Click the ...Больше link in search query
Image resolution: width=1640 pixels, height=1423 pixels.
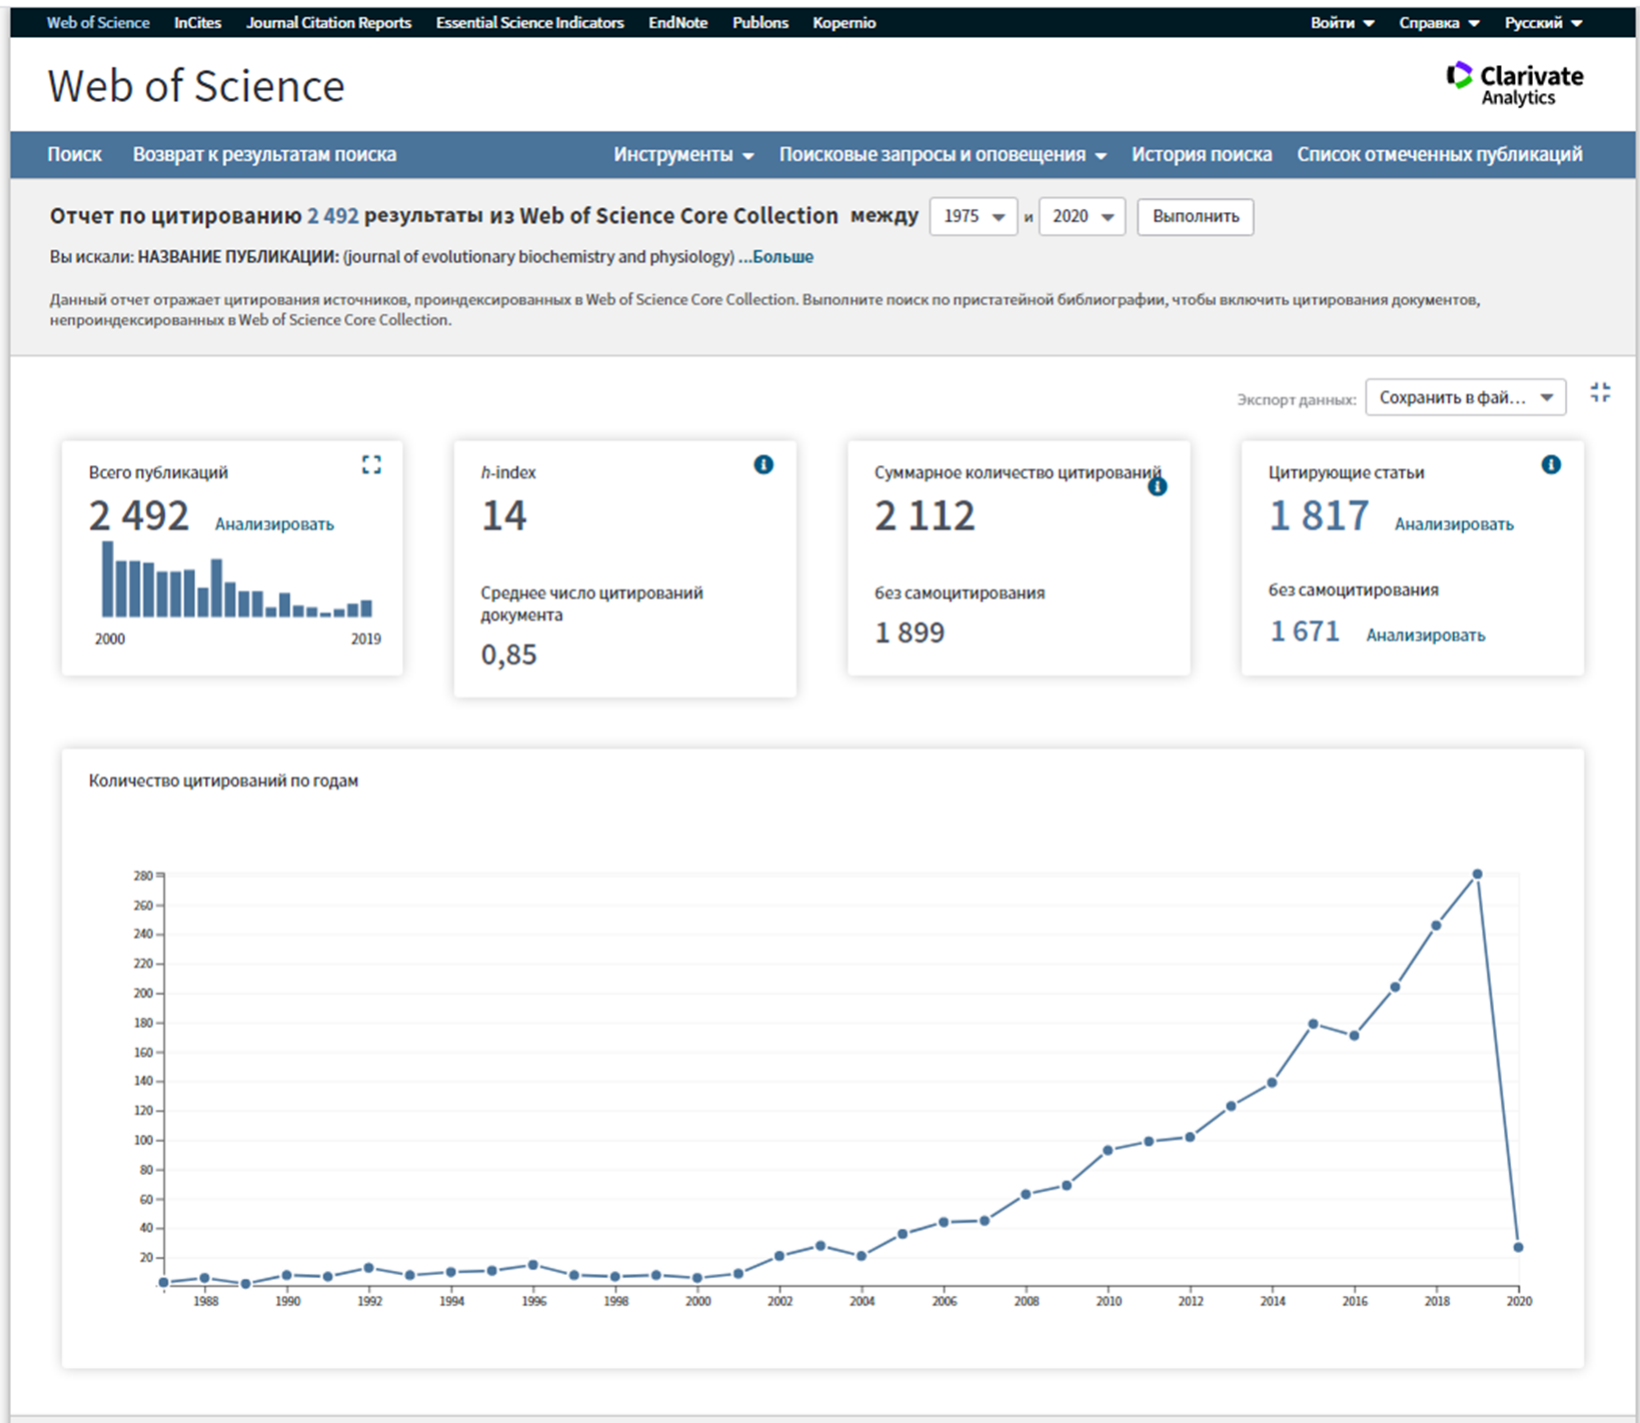(776, 257)
